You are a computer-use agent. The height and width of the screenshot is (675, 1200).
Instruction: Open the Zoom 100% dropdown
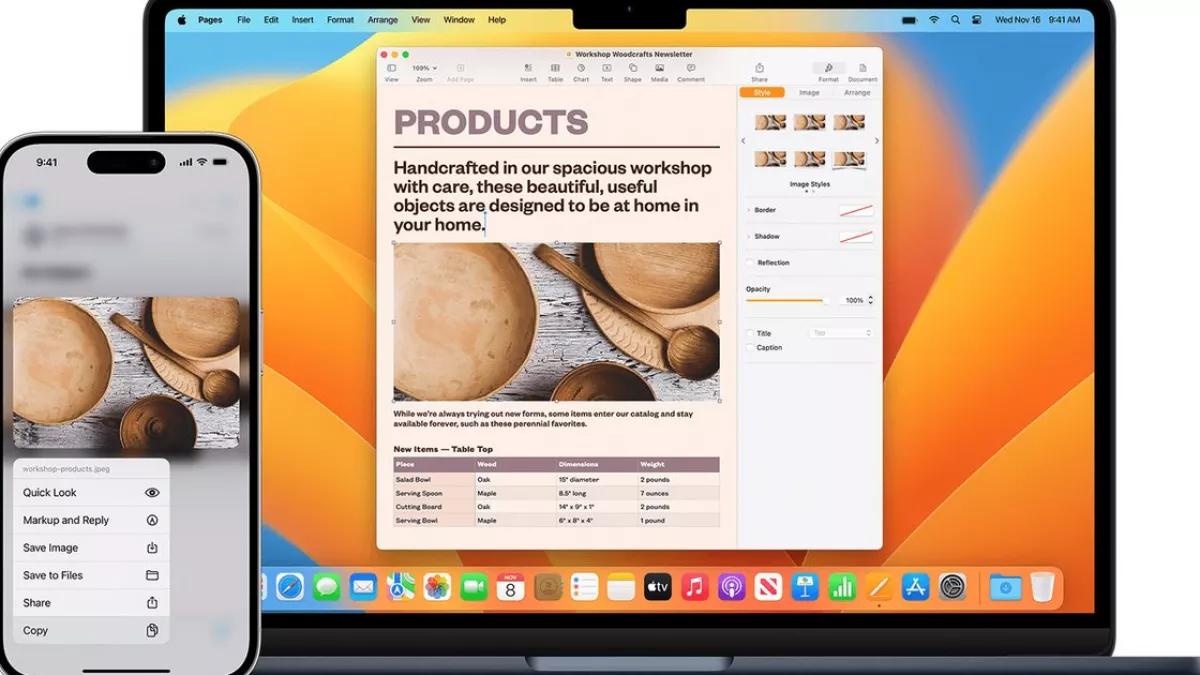click(424, 68)
